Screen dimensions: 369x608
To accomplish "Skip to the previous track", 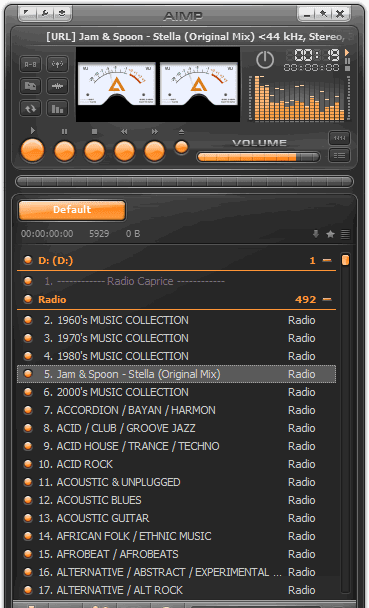I will click(124, 151).
